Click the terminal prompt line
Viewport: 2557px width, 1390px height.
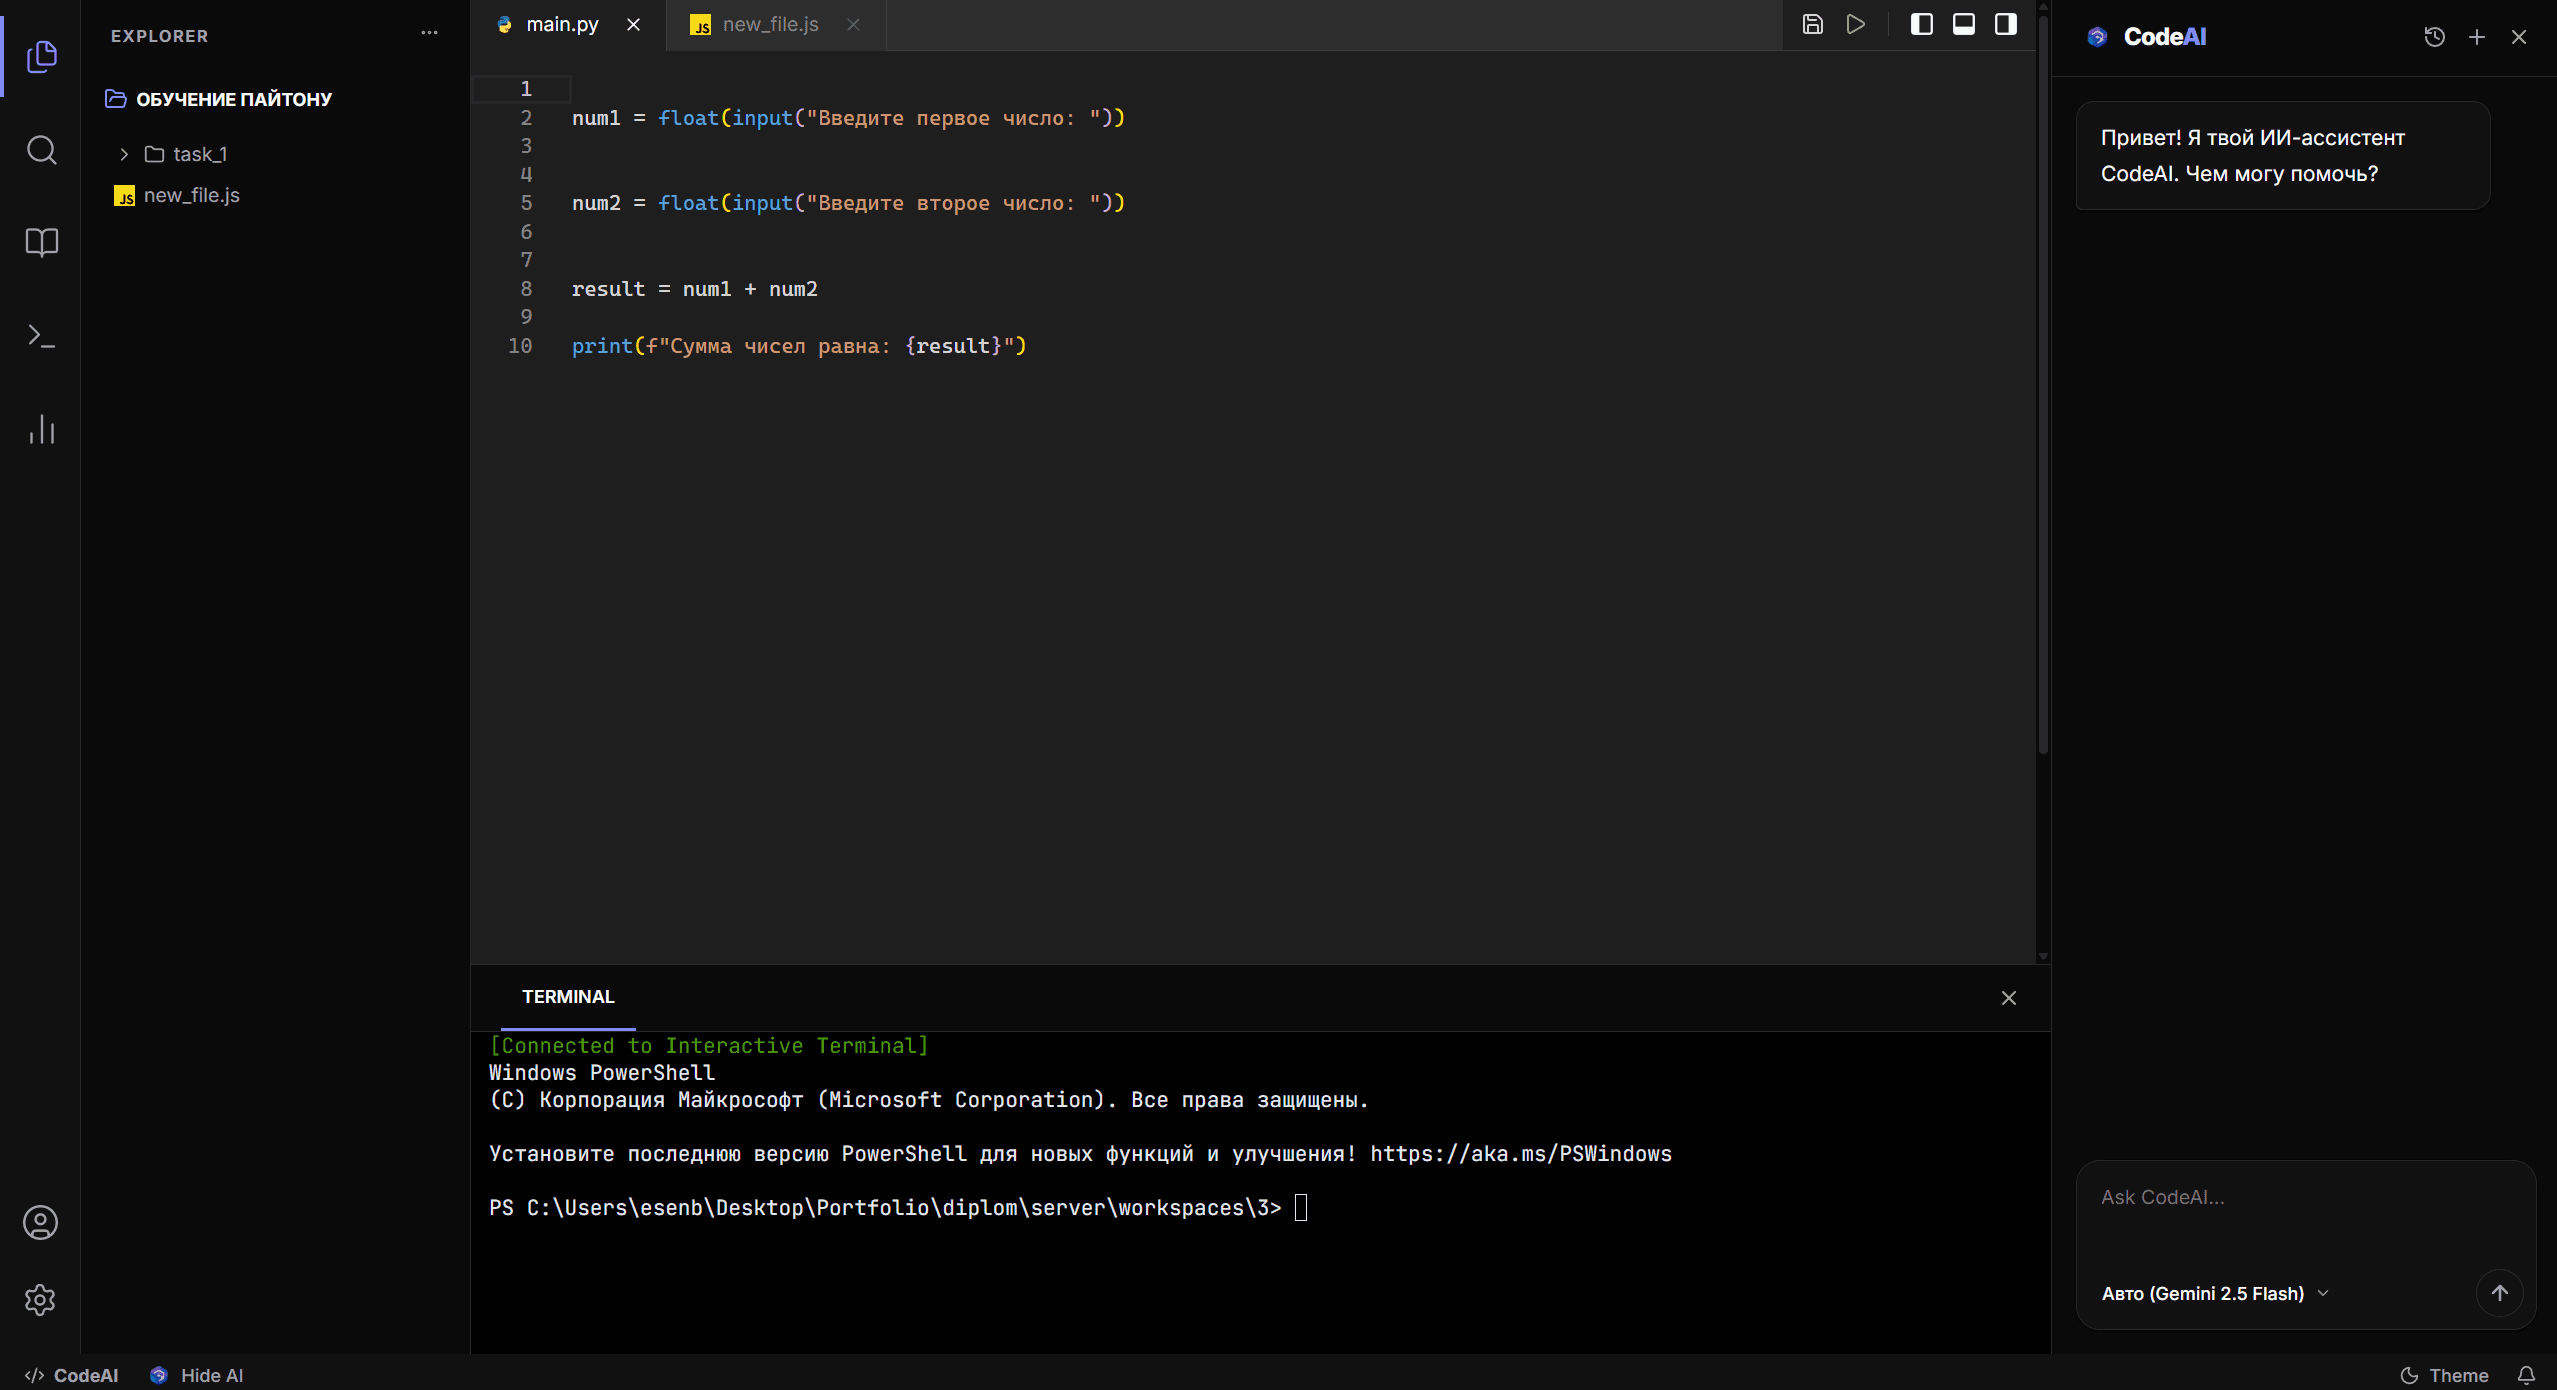(x=898, y=1208)
